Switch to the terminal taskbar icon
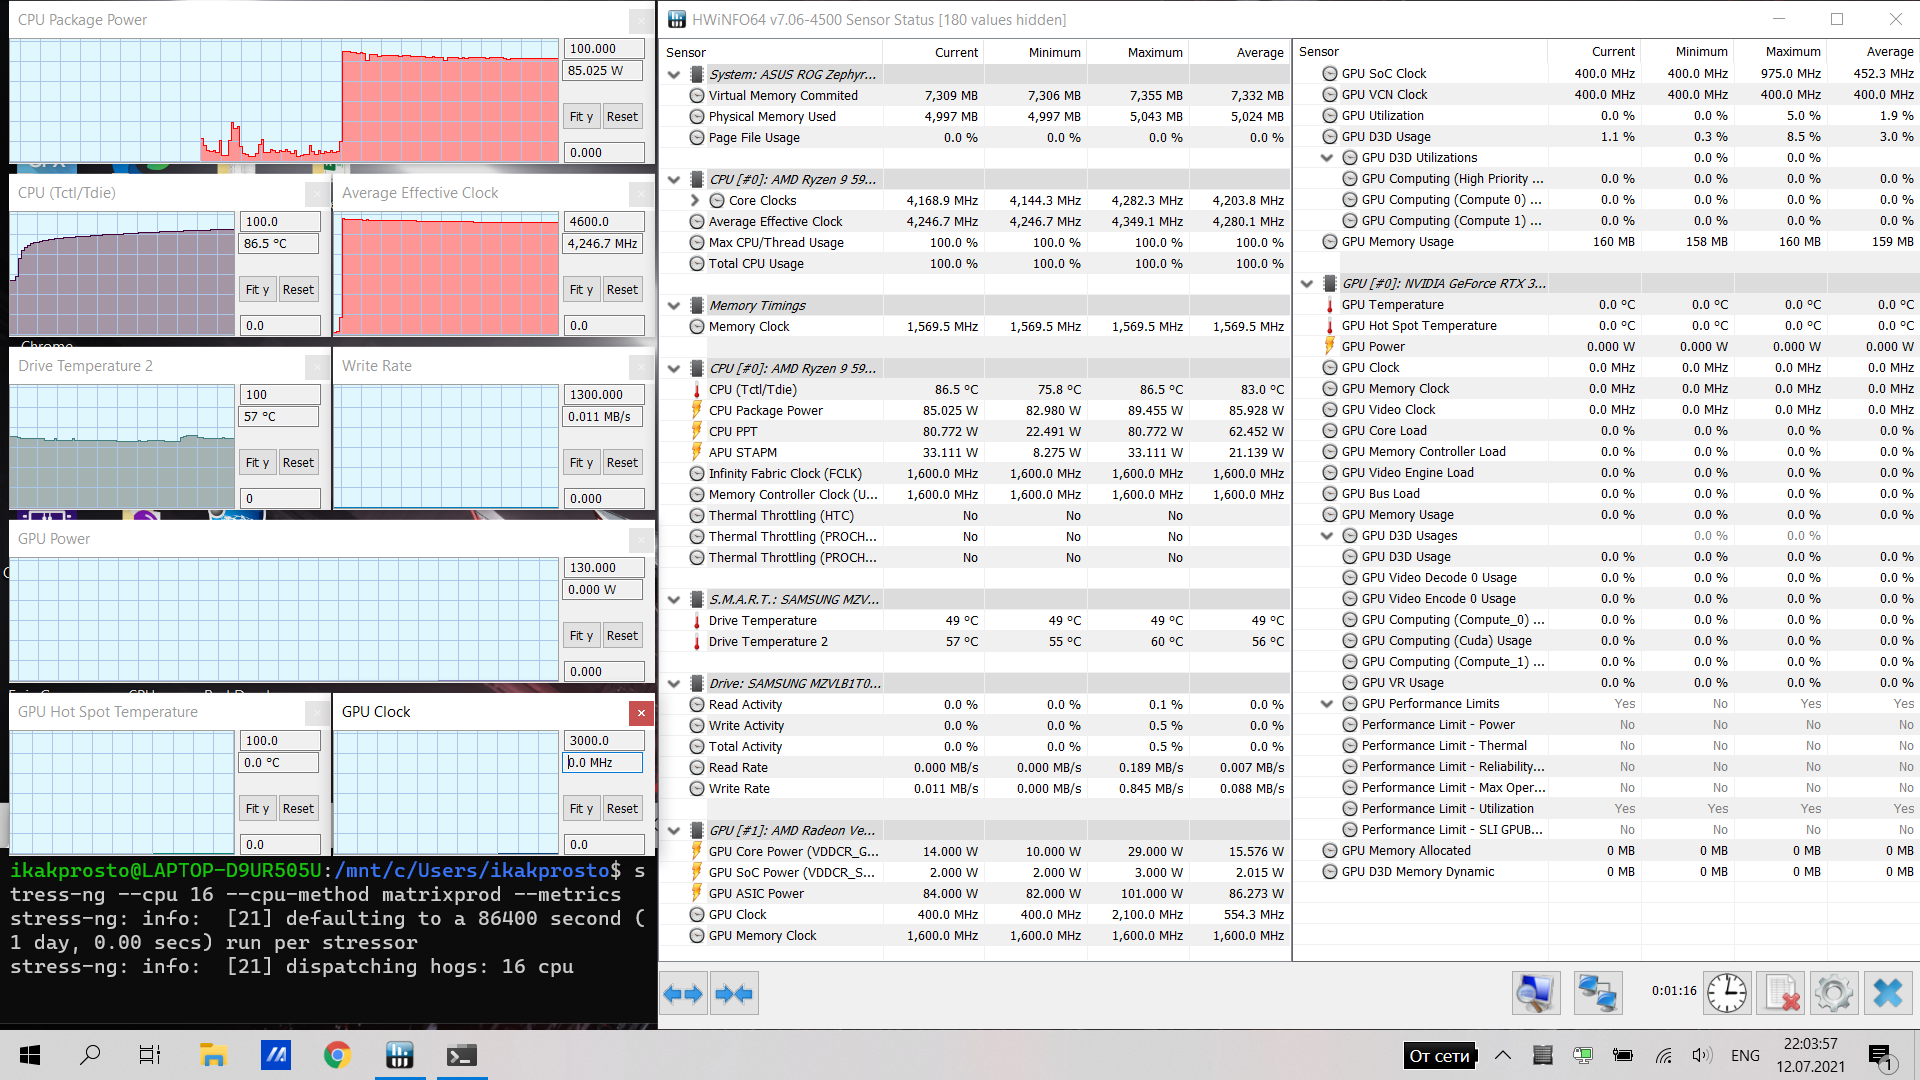1920x1080 pixels. coord(461,1055)
